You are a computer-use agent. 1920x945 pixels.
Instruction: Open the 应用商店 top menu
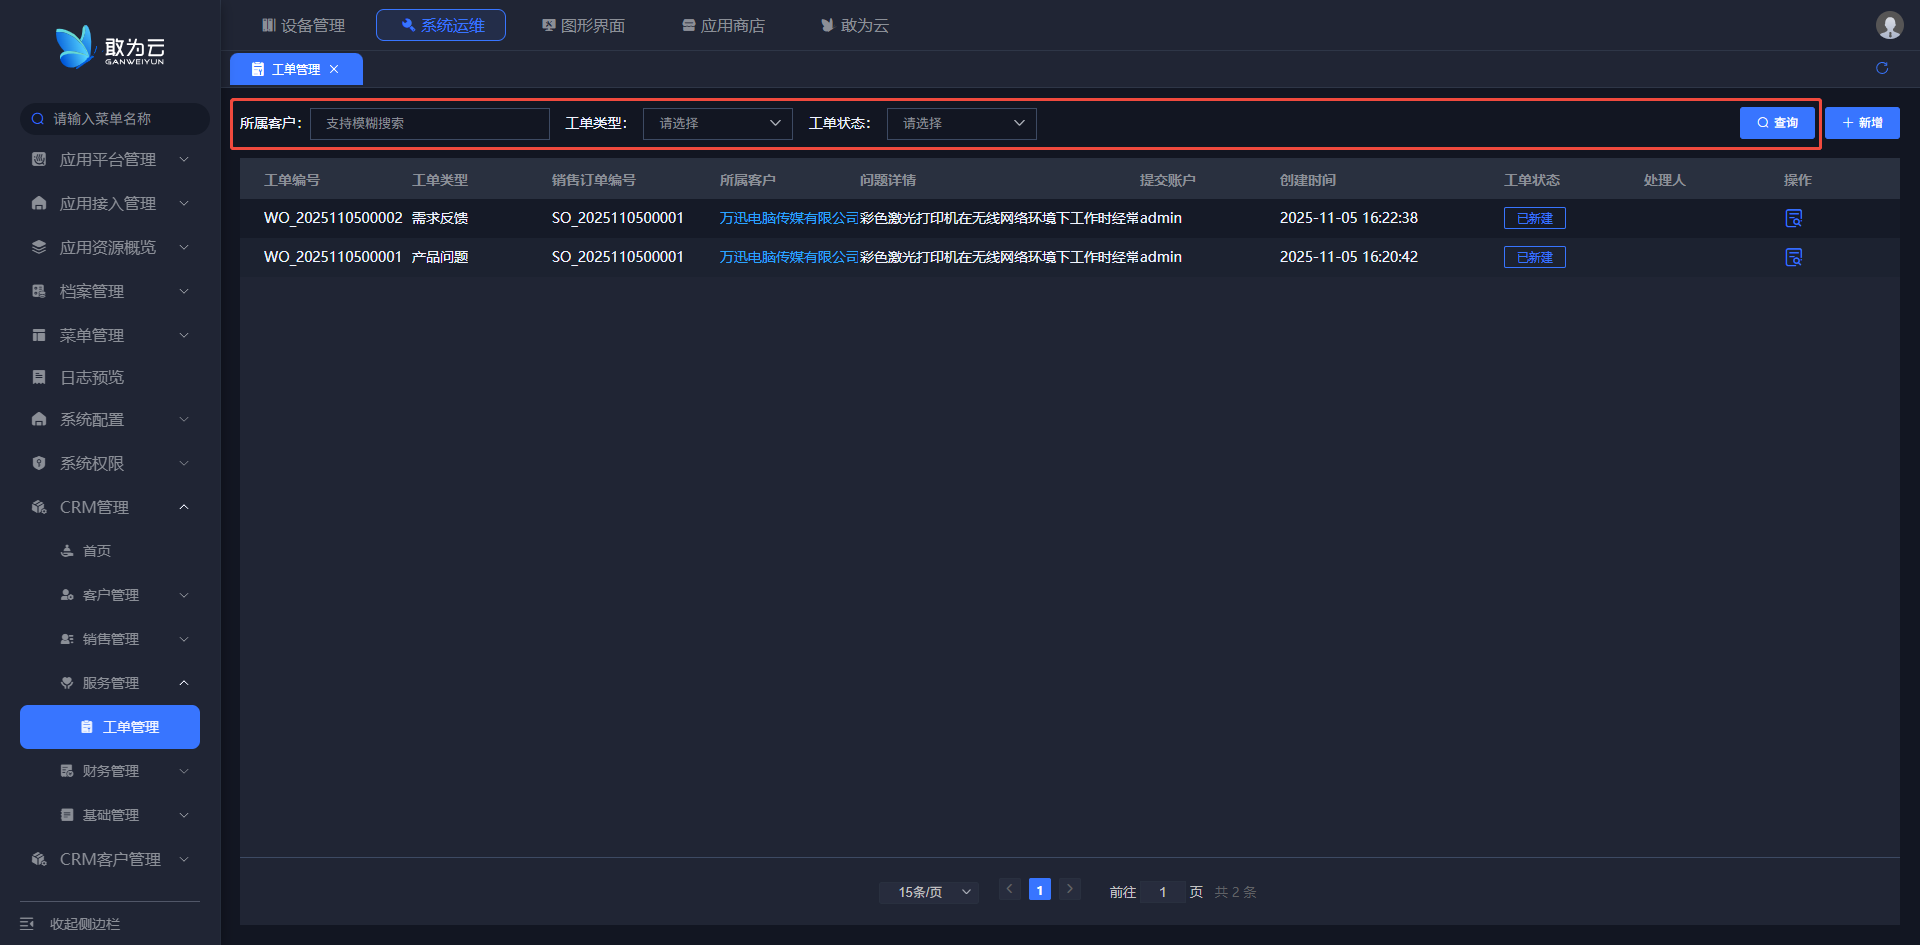pyautogui.click(x=723, y=25)
